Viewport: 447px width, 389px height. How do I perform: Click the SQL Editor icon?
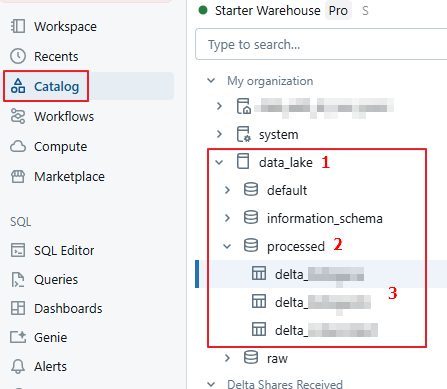(x=18, y=250)
